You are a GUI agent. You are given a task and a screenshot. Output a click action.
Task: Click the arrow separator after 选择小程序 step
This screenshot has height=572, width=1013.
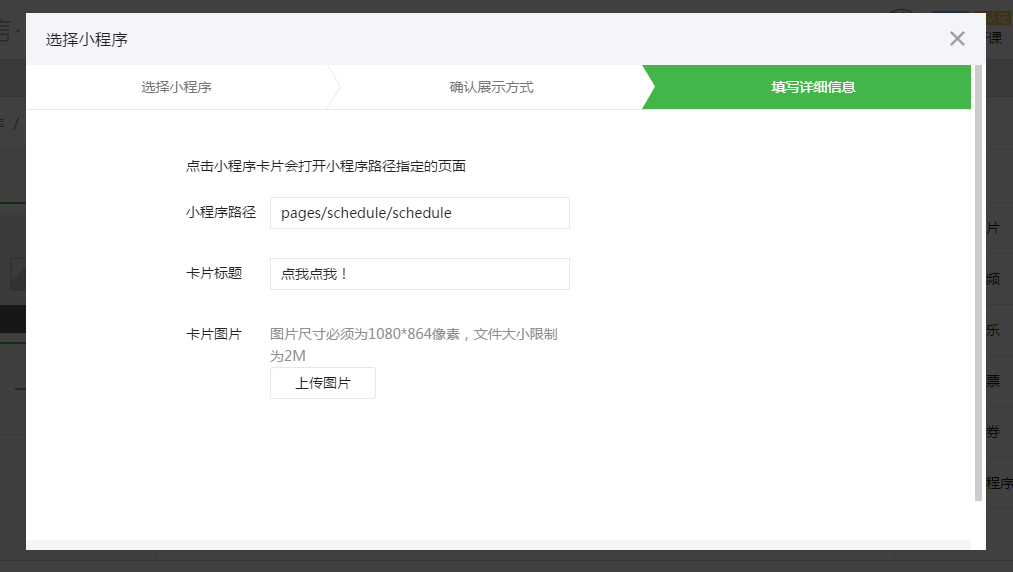click(334, 87)
